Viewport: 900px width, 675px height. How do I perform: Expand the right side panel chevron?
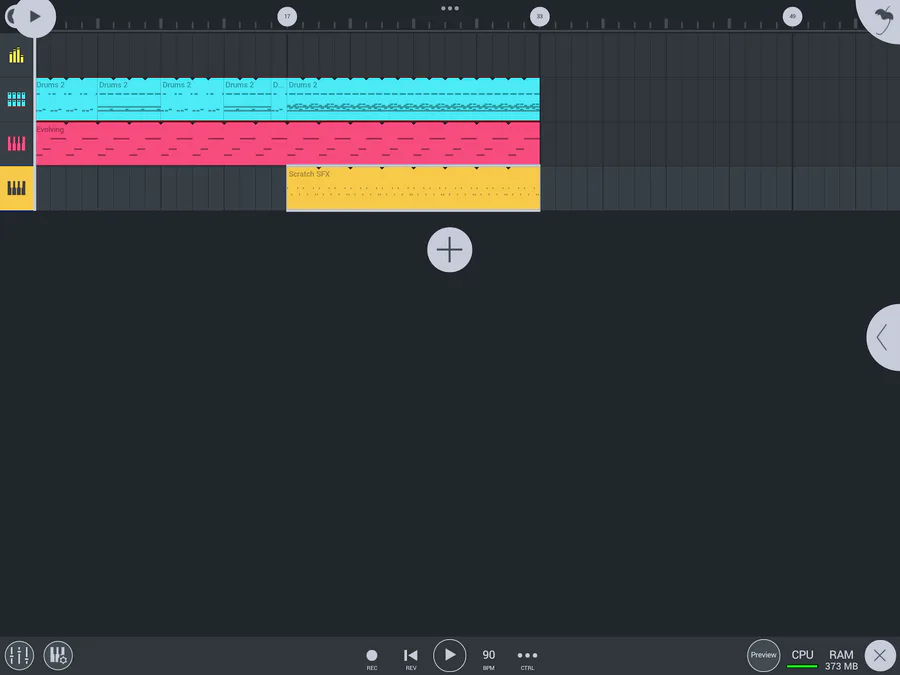pos(882,338)
